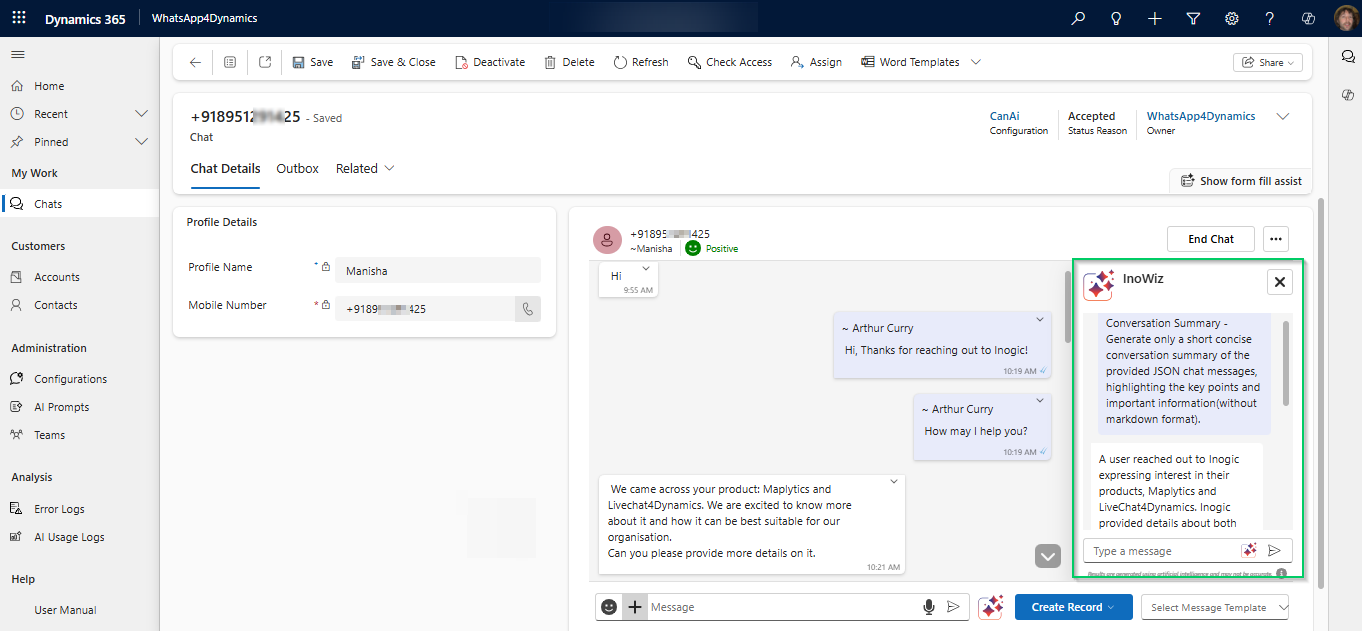Image resolution: width=1362 pixels, height=631 pixels.
Task: Click the plus attachment button in message box
Action: pyautogui.click(x=634, y=607)
